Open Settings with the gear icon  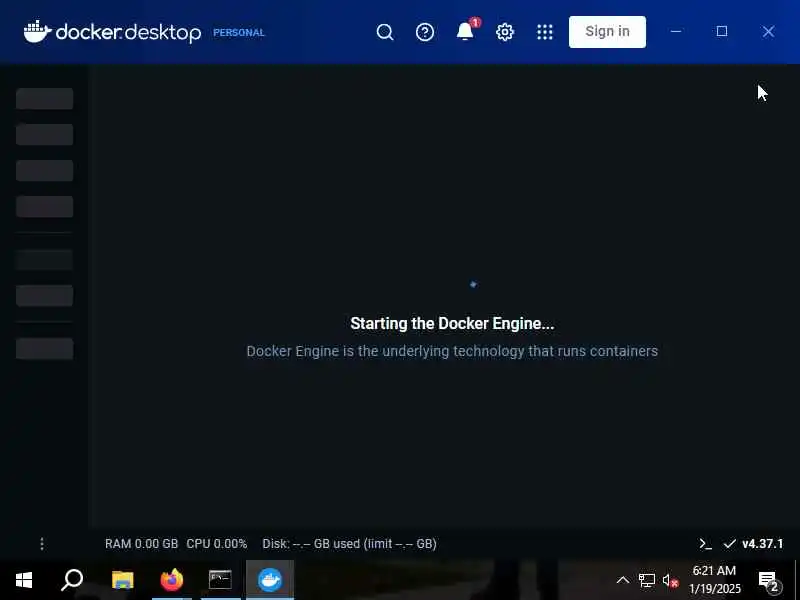pos(505,32)
